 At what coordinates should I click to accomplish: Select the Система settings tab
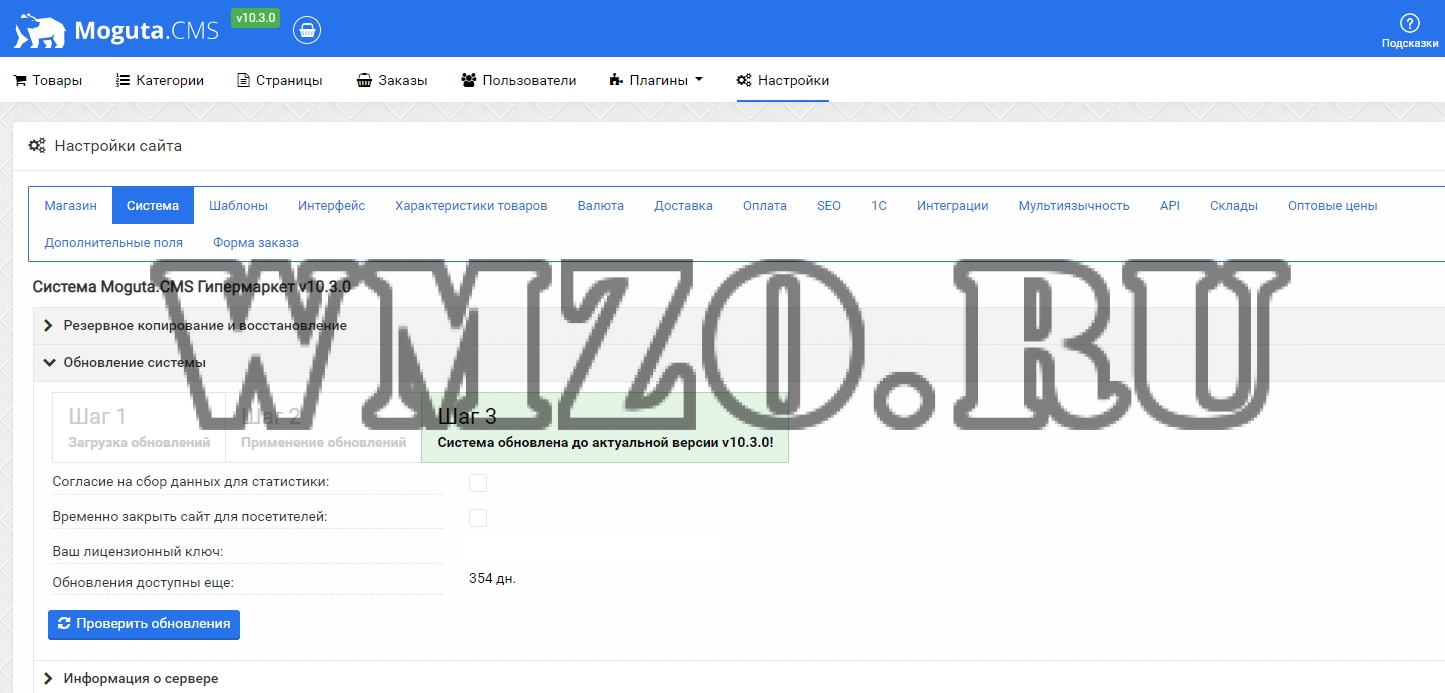click(153, 205)
